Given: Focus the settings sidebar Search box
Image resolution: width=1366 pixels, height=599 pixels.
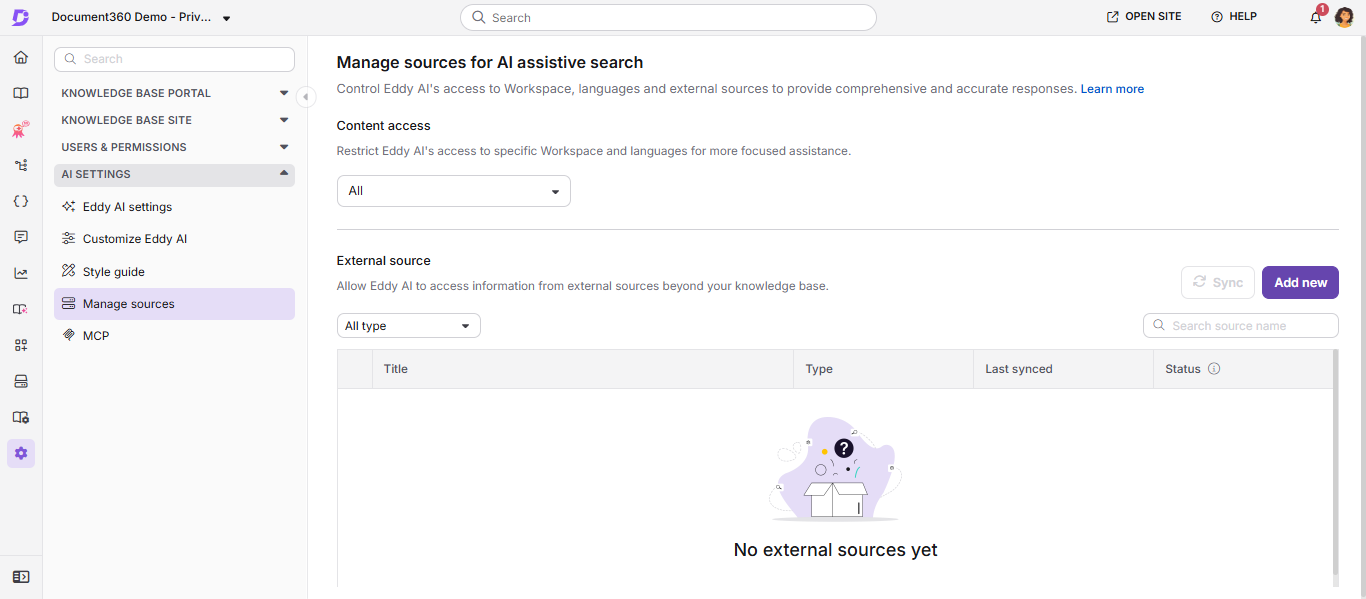Looking at the screenshot, I should [174, 59].
